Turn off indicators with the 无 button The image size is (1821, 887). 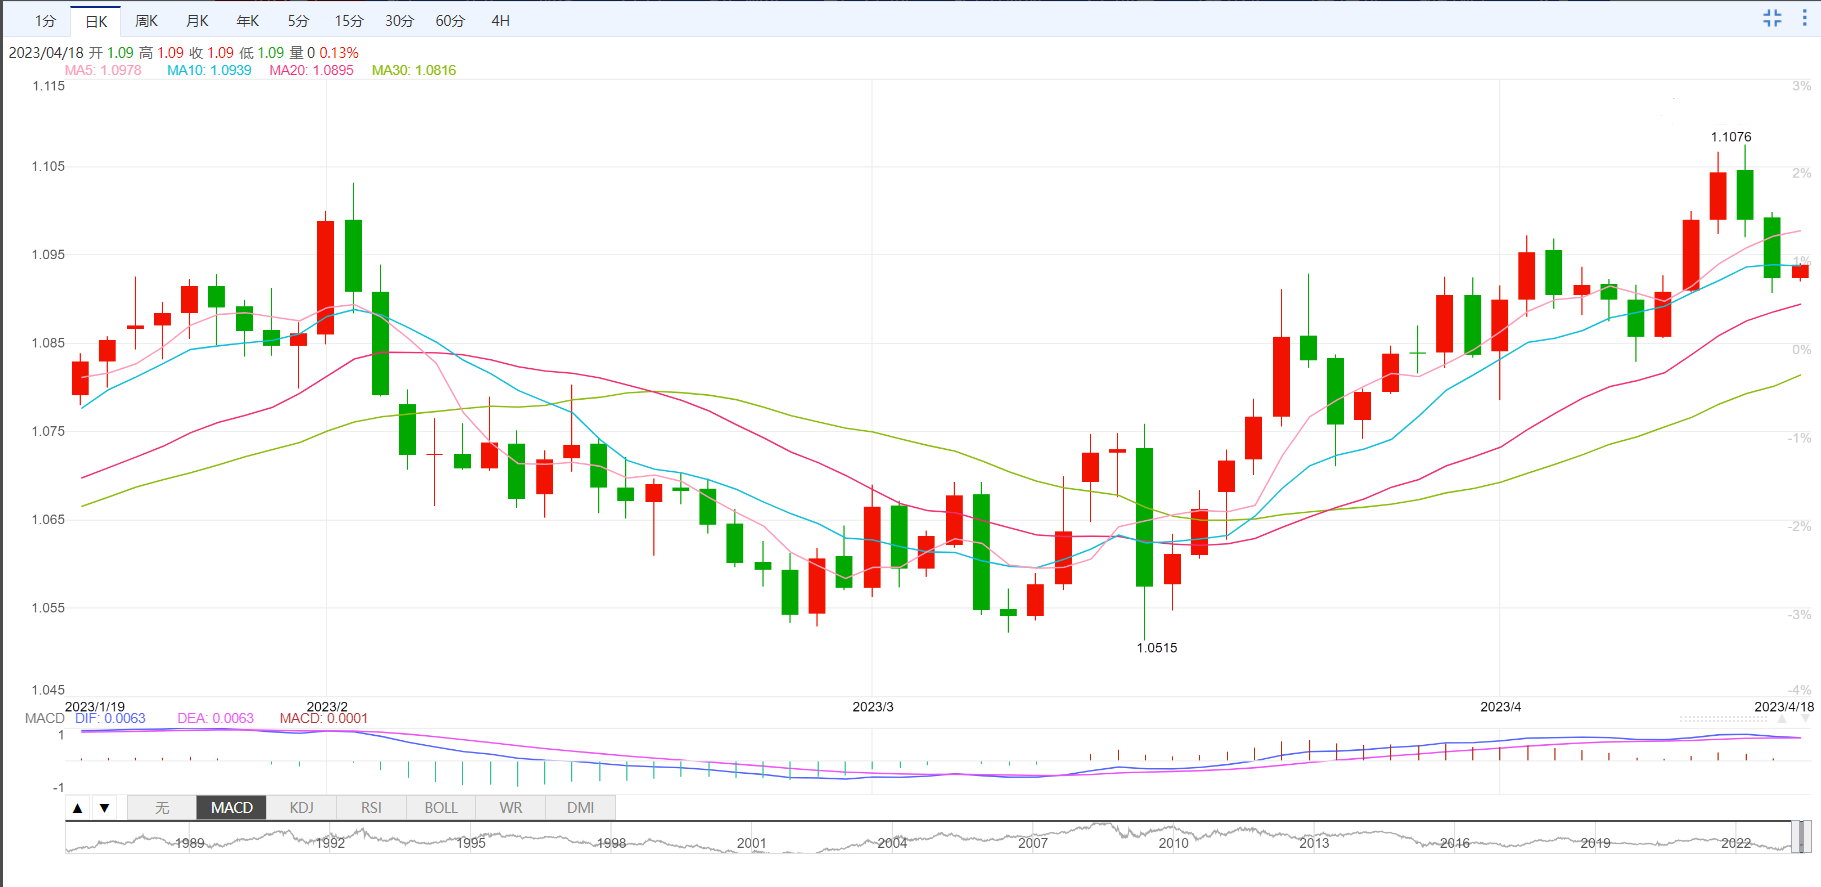(162, 808)
